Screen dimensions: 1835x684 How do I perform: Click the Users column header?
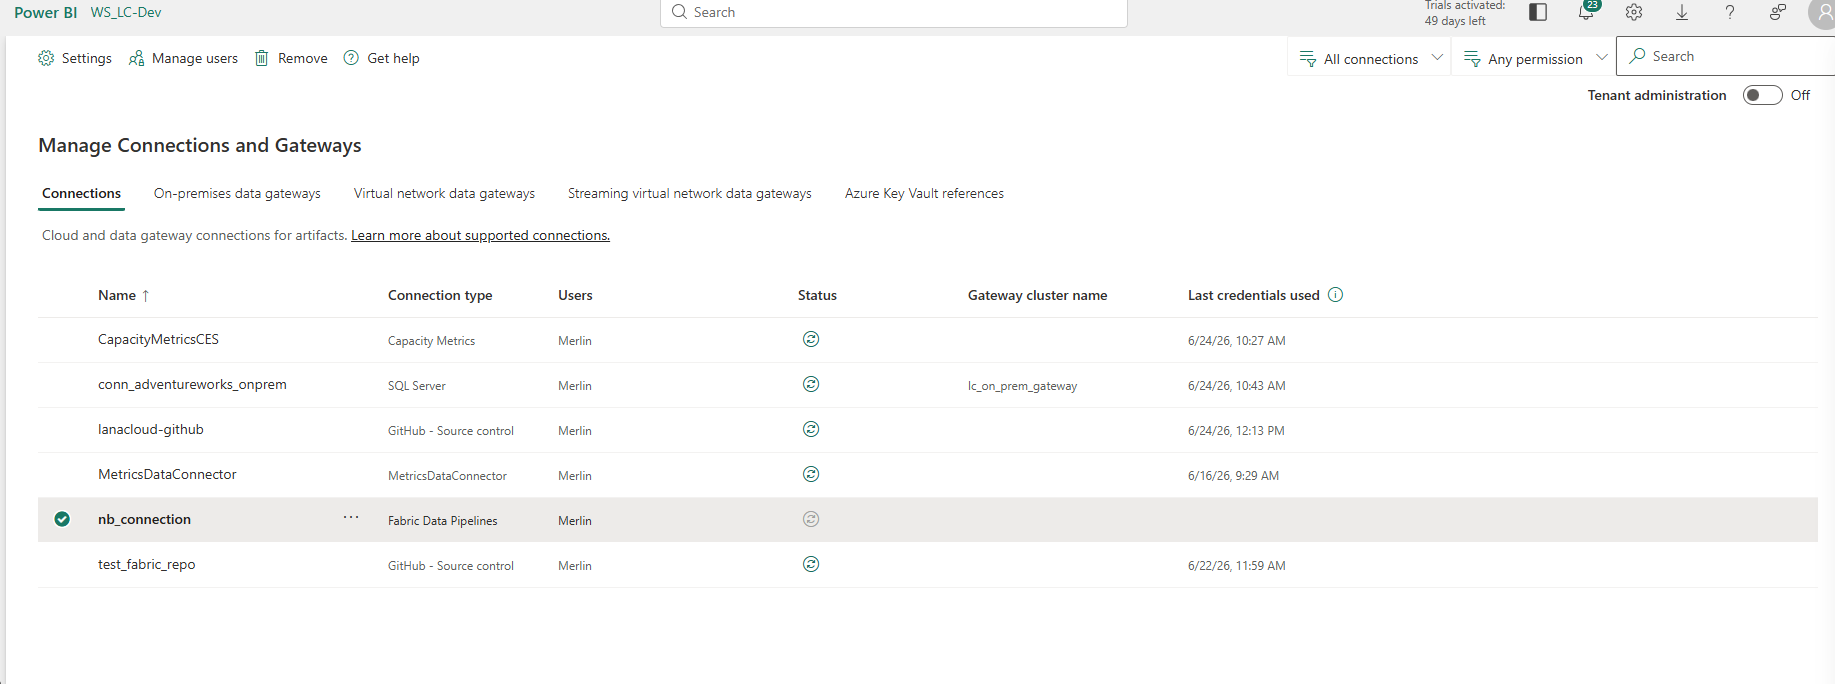pyautogui.click(x=575, y=295)
